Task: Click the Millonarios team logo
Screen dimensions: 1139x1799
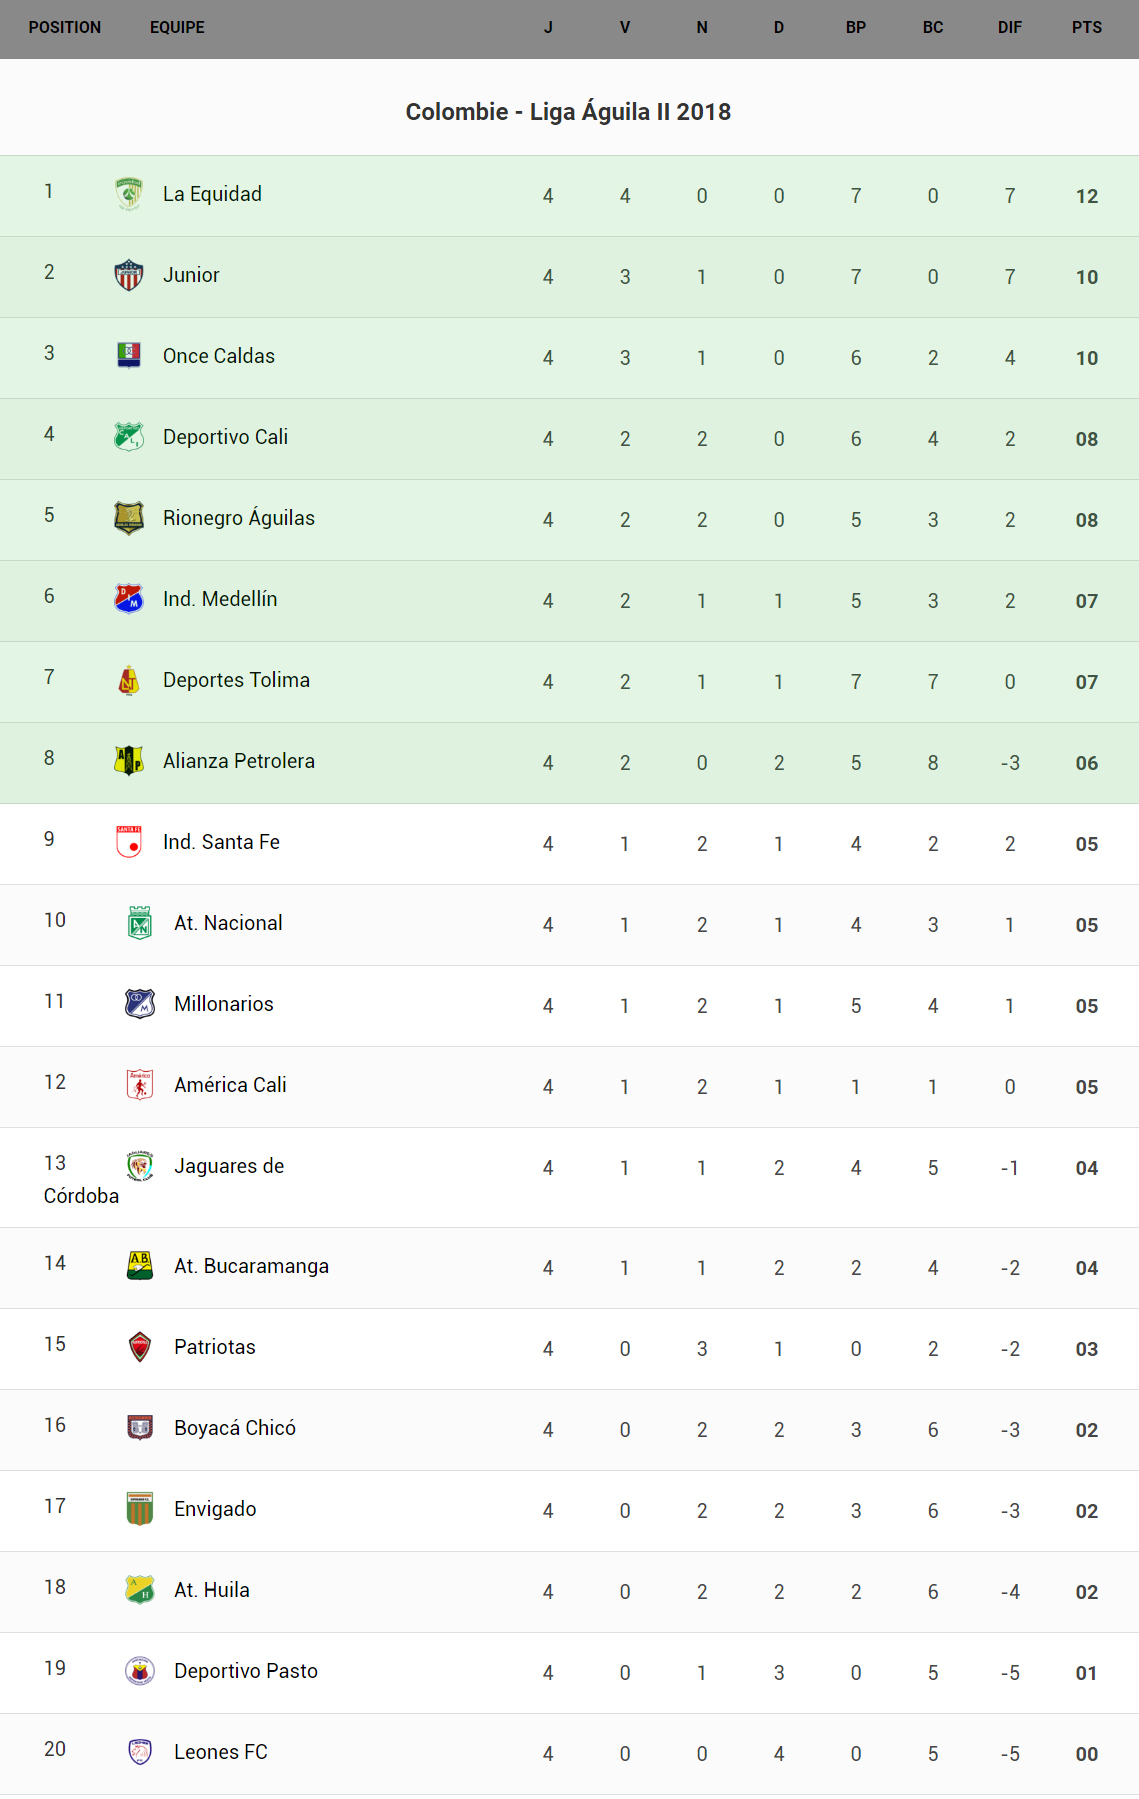Action: point(140,1004)
